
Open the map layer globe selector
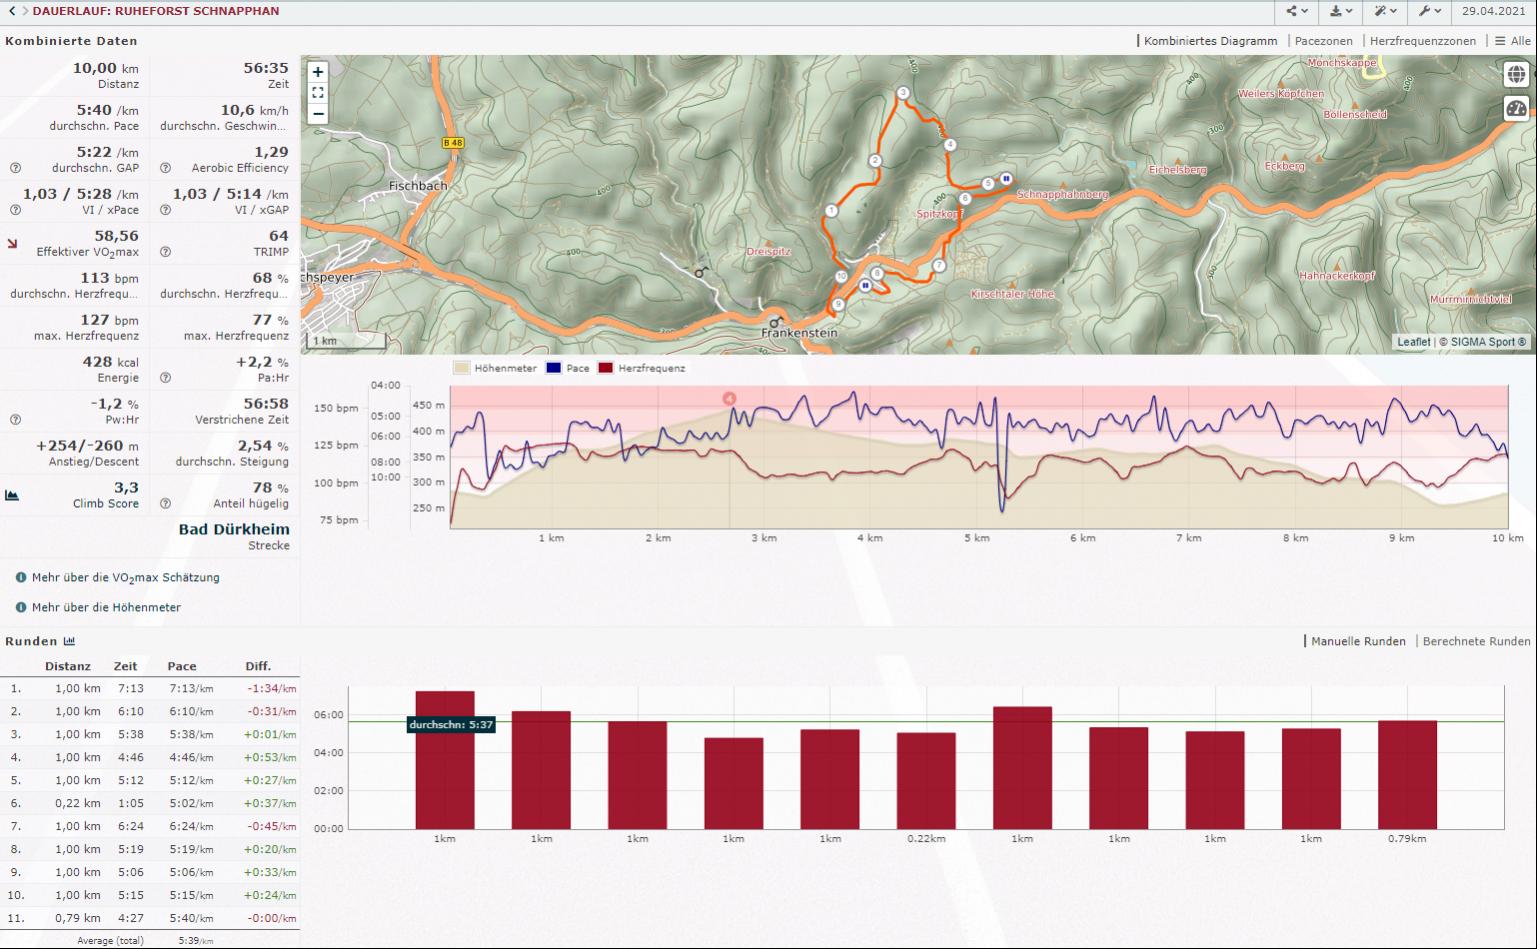(1516, 75)
